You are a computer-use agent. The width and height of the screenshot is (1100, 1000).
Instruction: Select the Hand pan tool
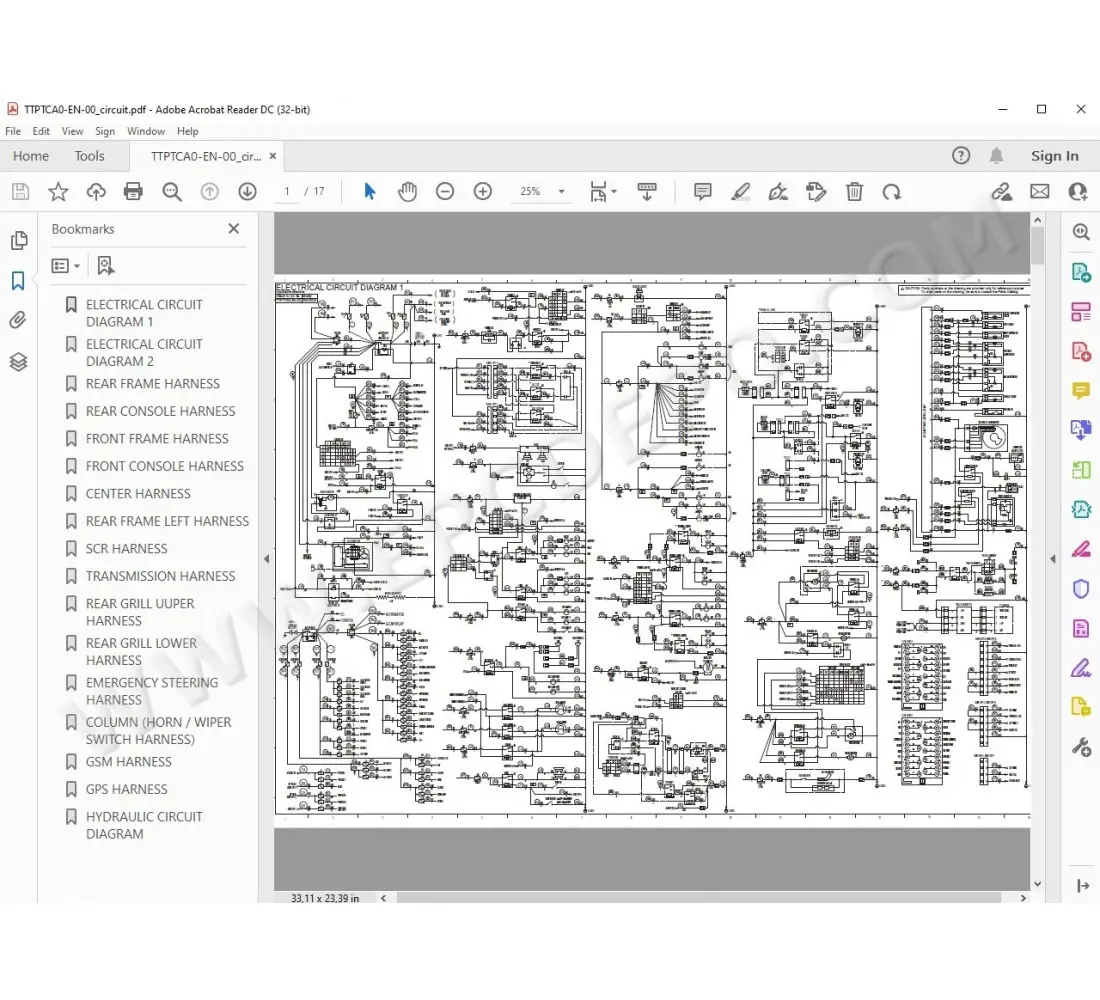point(407,191)
